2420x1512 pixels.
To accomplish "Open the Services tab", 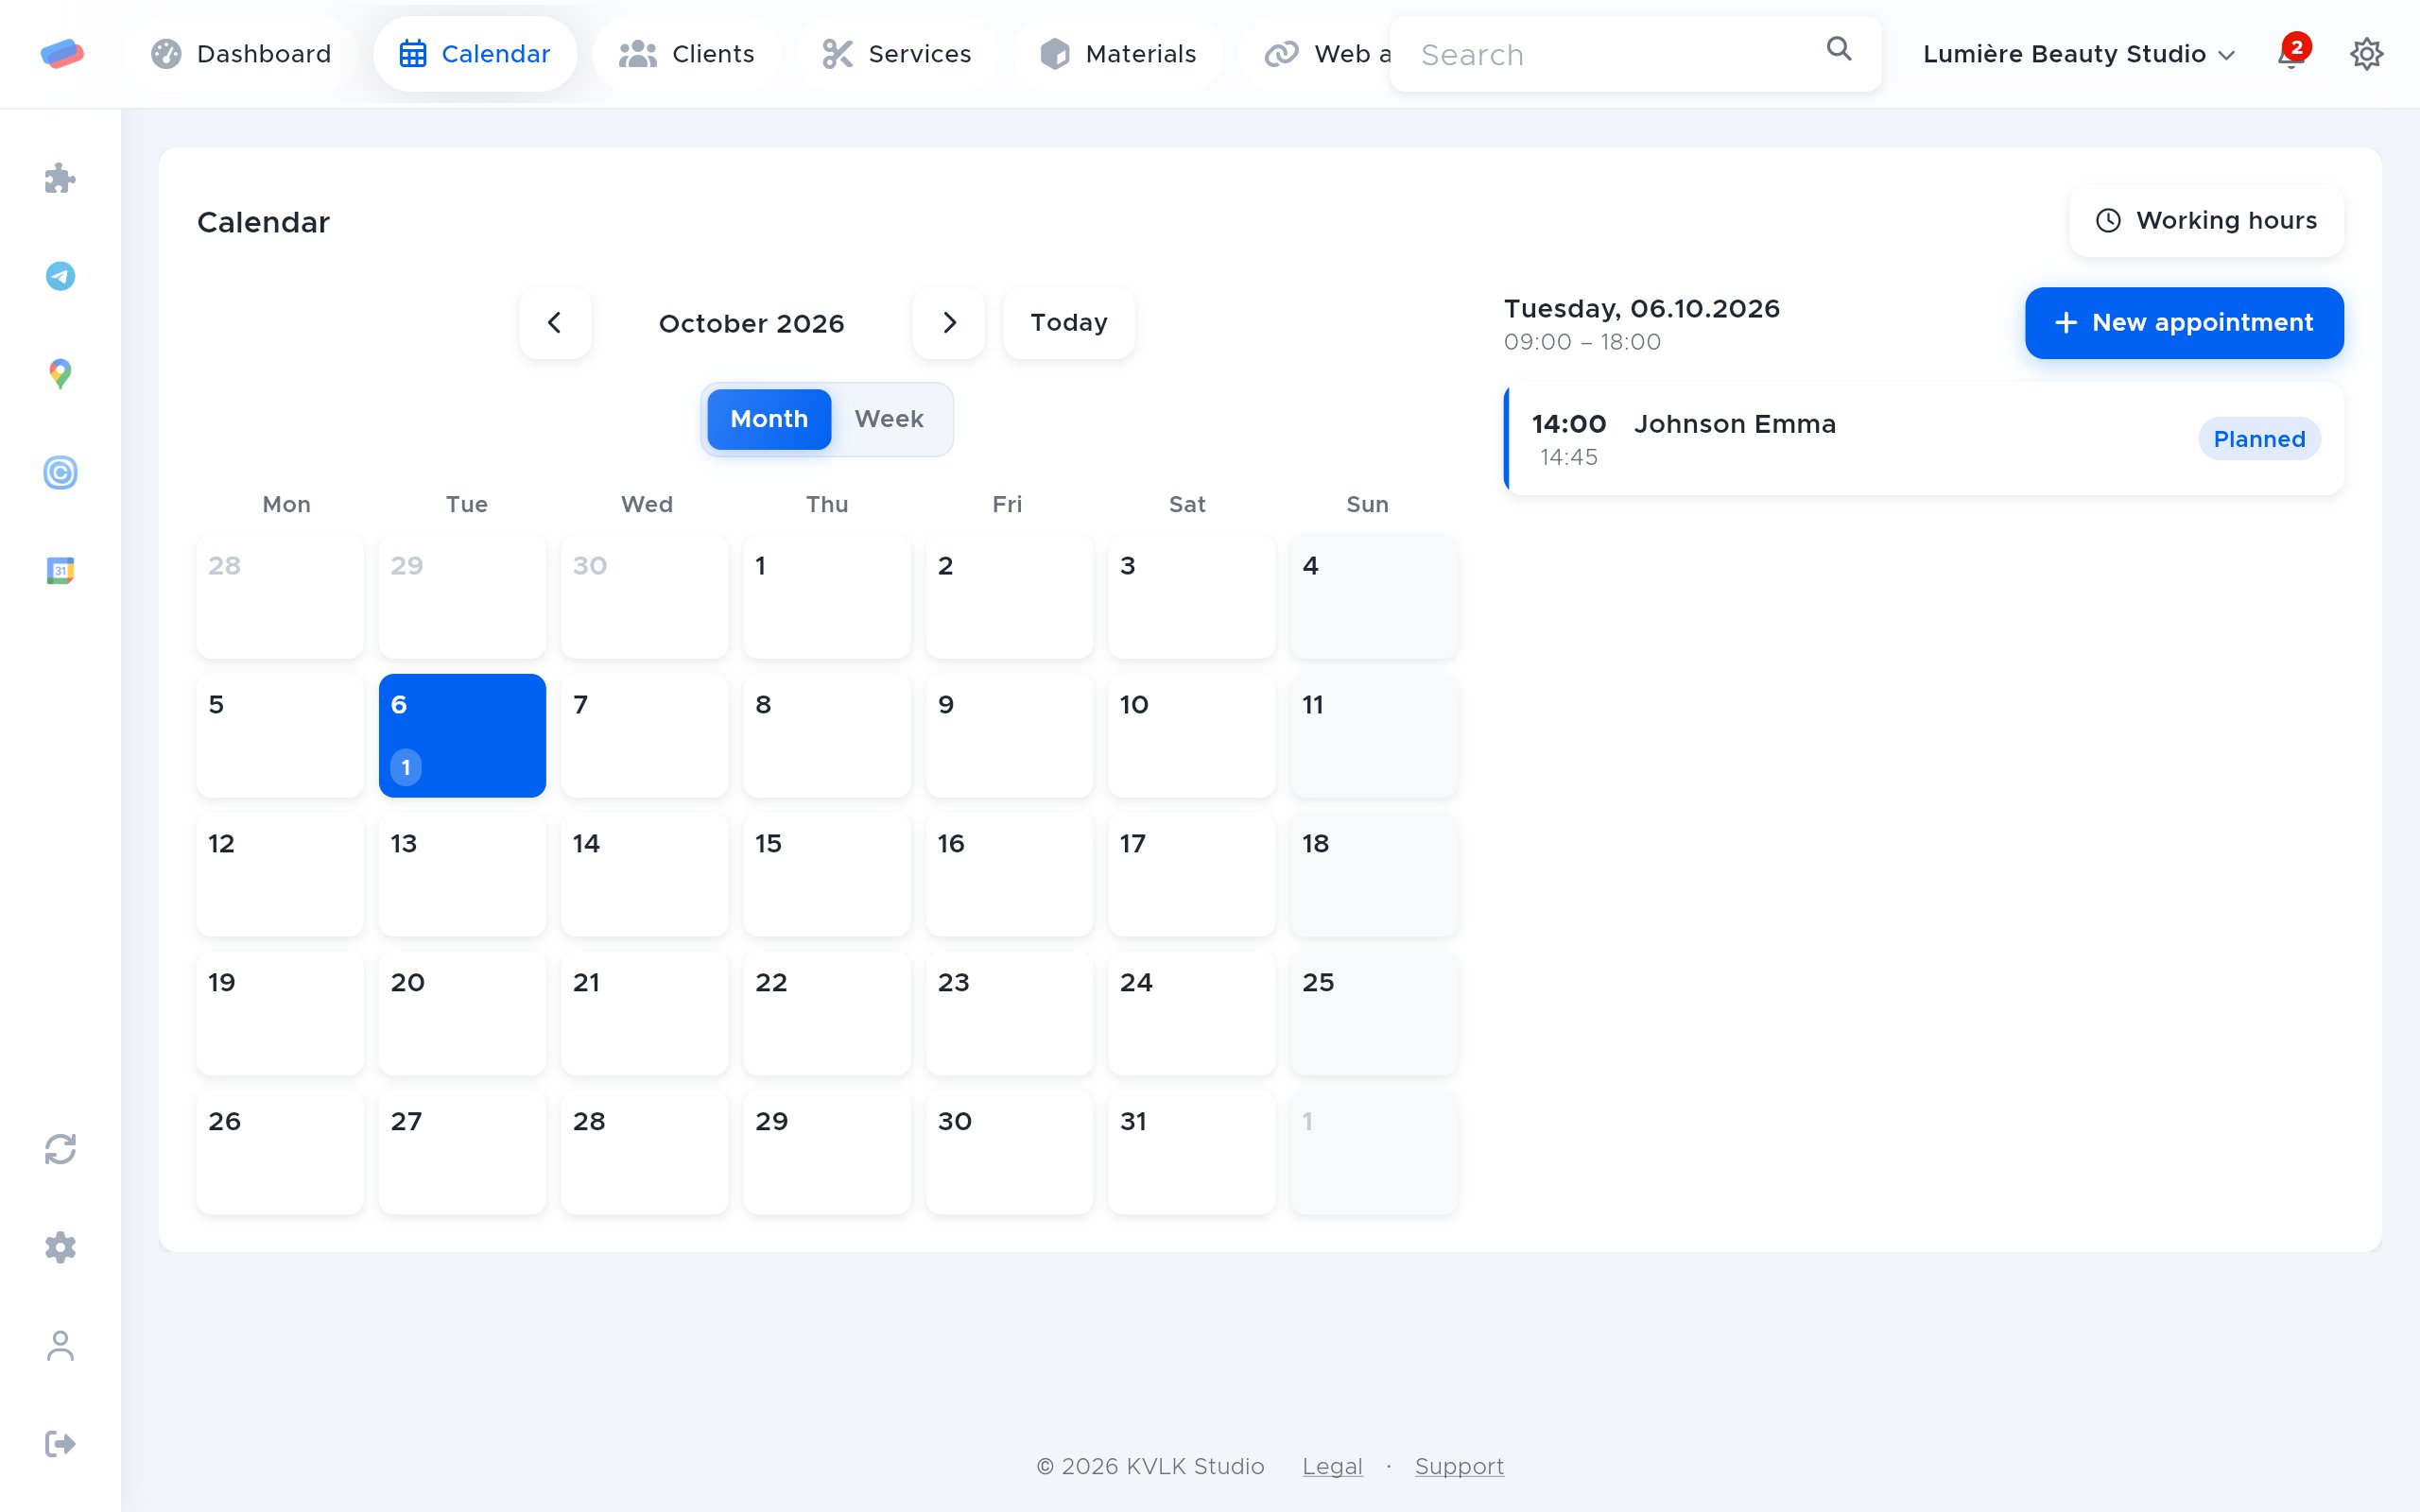I will pyautogui.click(x=897, y=54).
